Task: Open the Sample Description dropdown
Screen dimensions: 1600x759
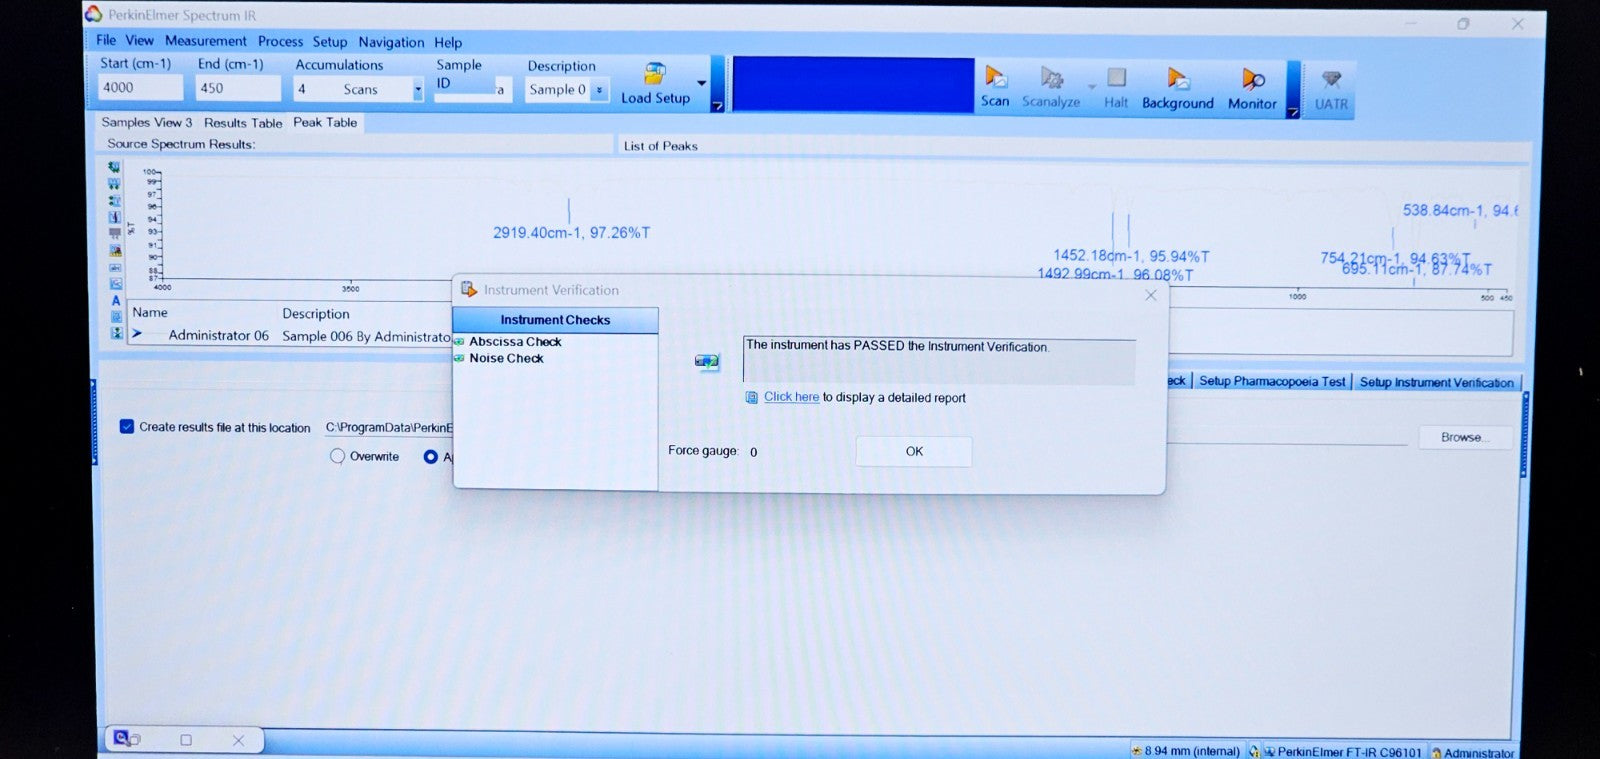Action: [x=599, y=90]
